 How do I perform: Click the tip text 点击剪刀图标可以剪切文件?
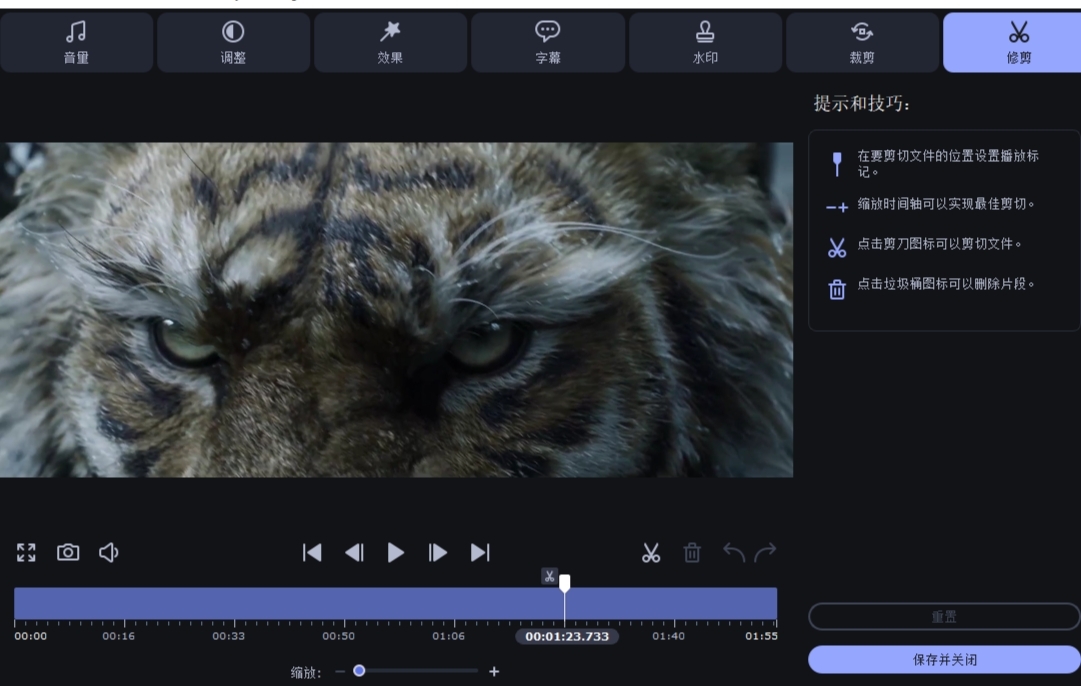point(939,244)
